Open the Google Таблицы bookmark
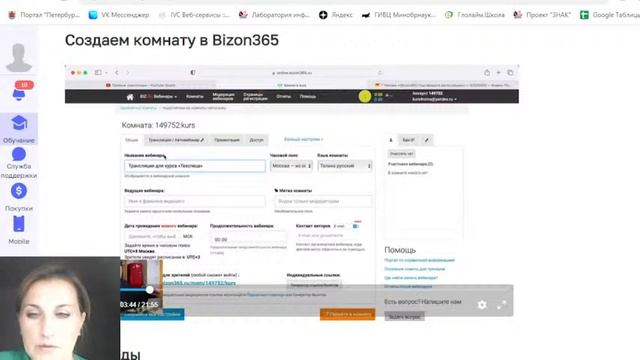Viewport: 640px width, 360px height. click(610, 15)
